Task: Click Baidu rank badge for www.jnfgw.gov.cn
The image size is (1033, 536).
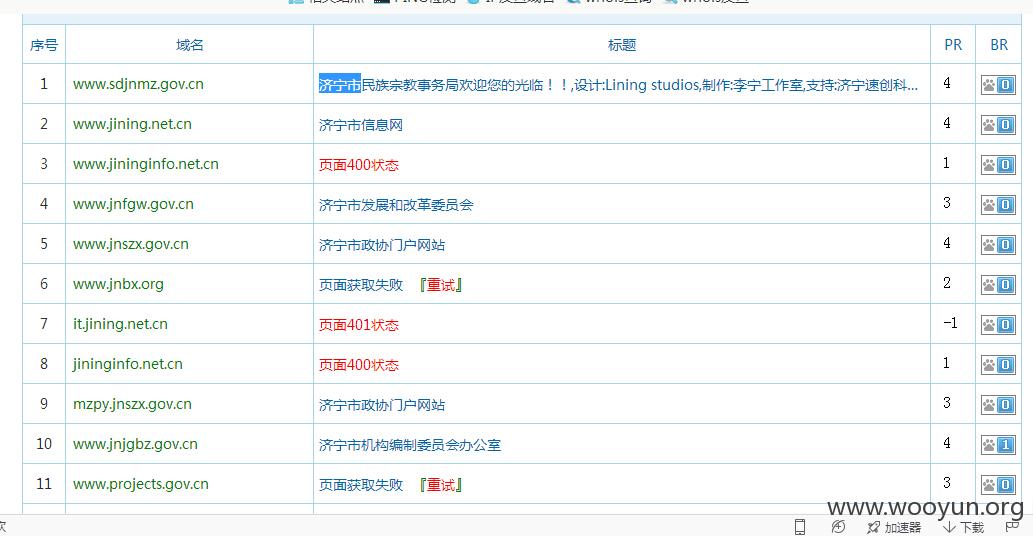Action: pyautogui.click(x=998, y=205)
